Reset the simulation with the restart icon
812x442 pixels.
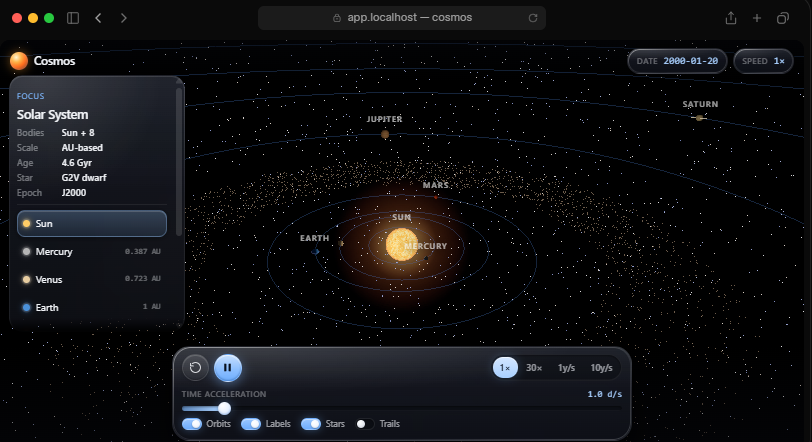pos(195,367)
